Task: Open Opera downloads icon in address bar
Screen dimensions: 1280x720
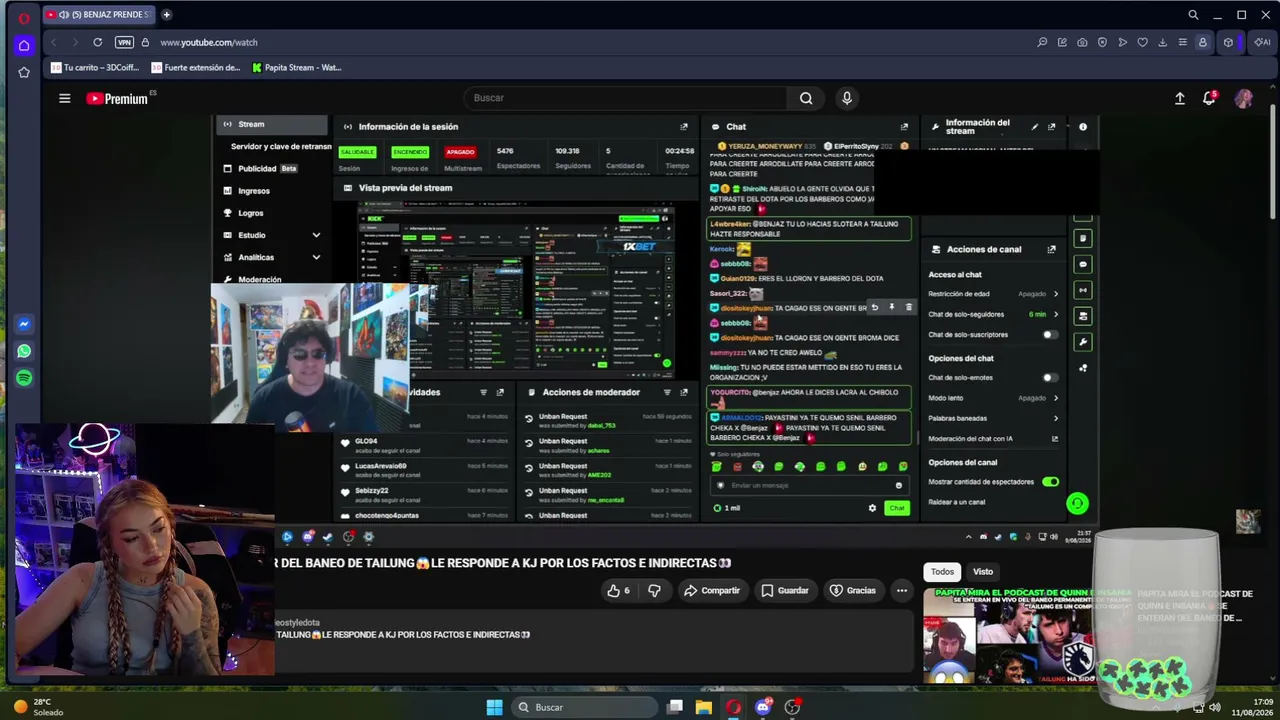Action: (x=1162, y=42)
